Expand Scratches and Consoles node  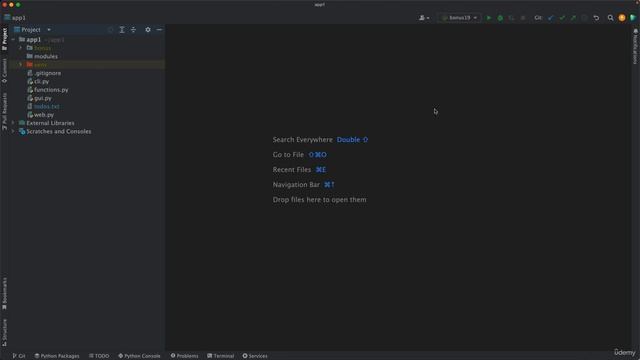tap(13, 131)
